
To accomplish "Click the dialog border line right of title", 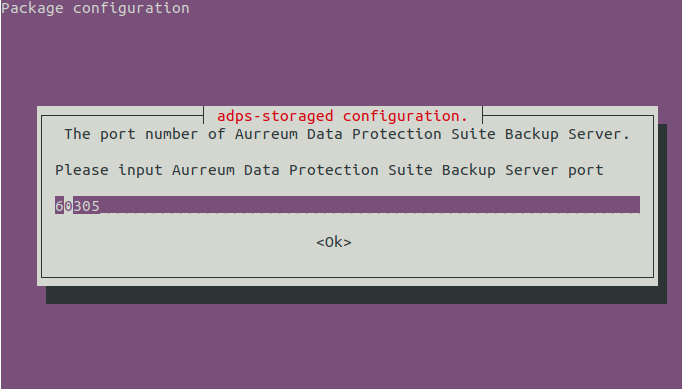I will pos(568,116).
